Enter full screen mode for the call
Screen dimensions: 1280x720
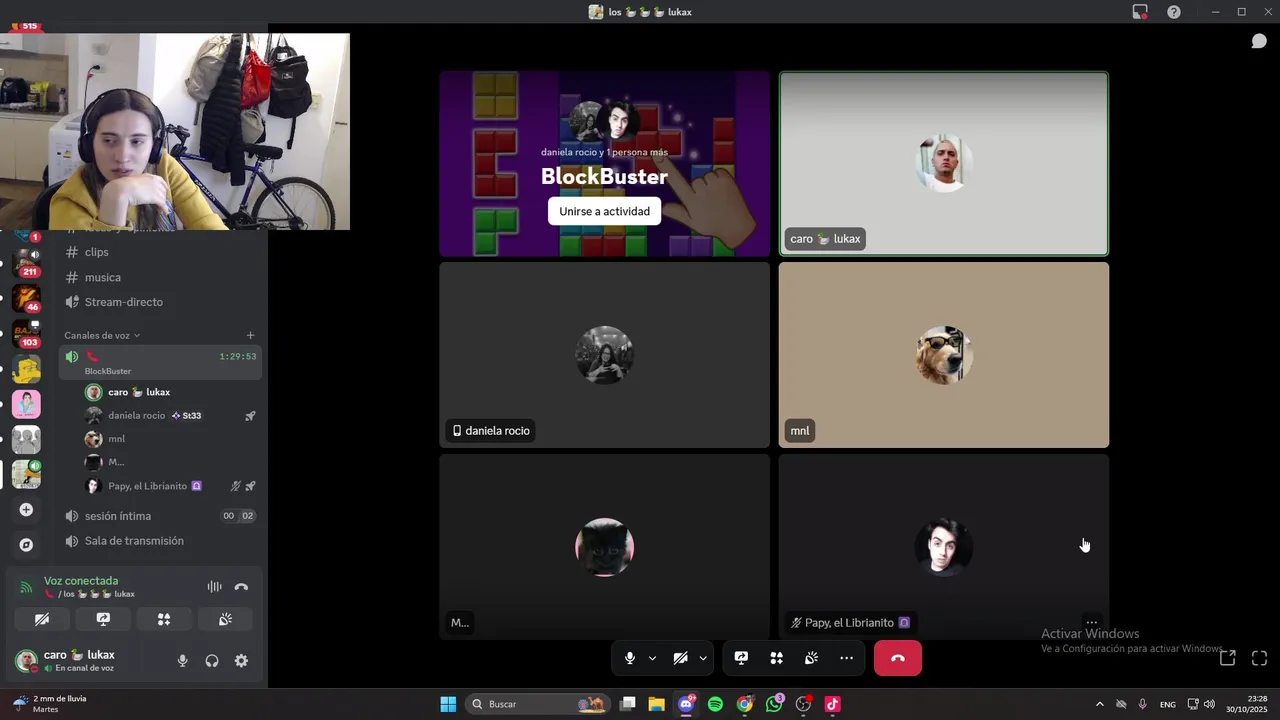click(1259, 657)
